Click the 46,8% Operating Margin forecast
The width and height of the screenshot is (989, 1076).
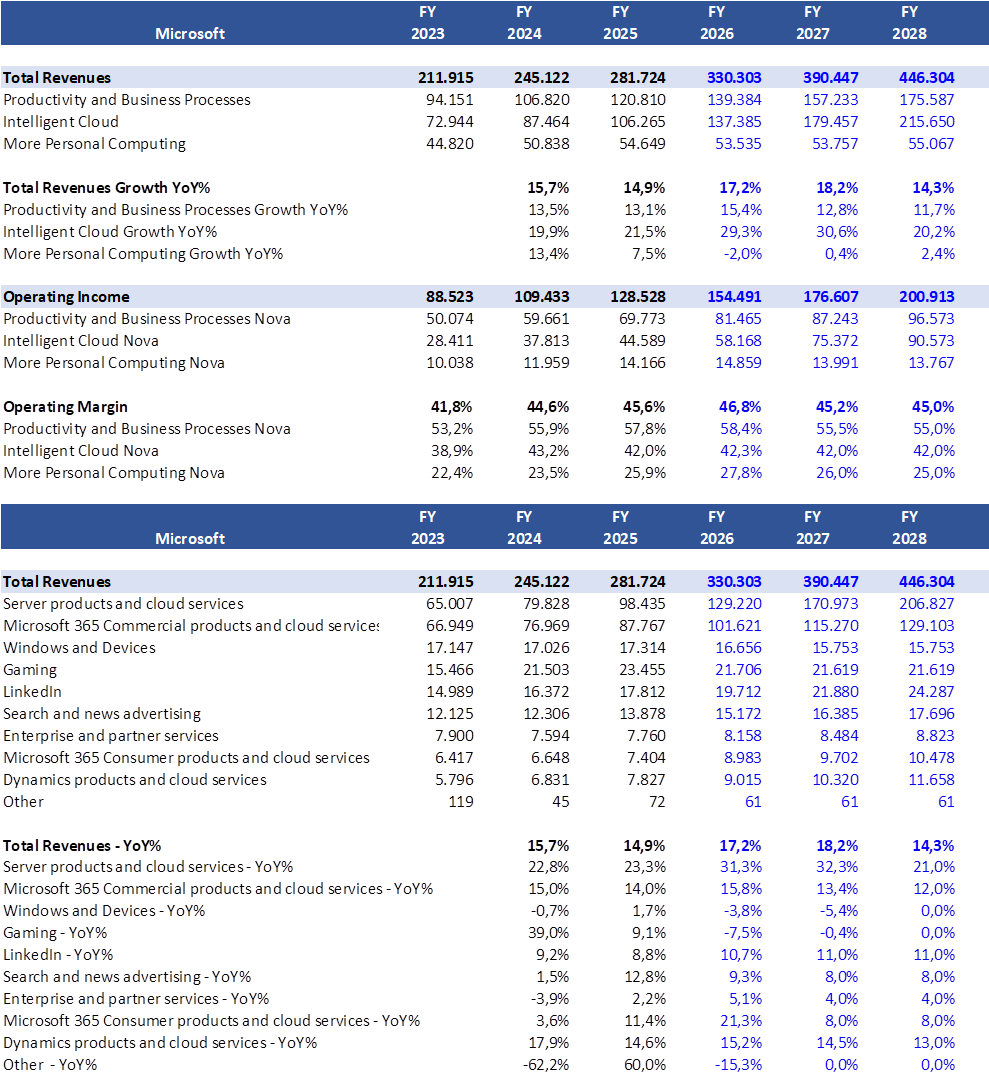click(740, 407)
